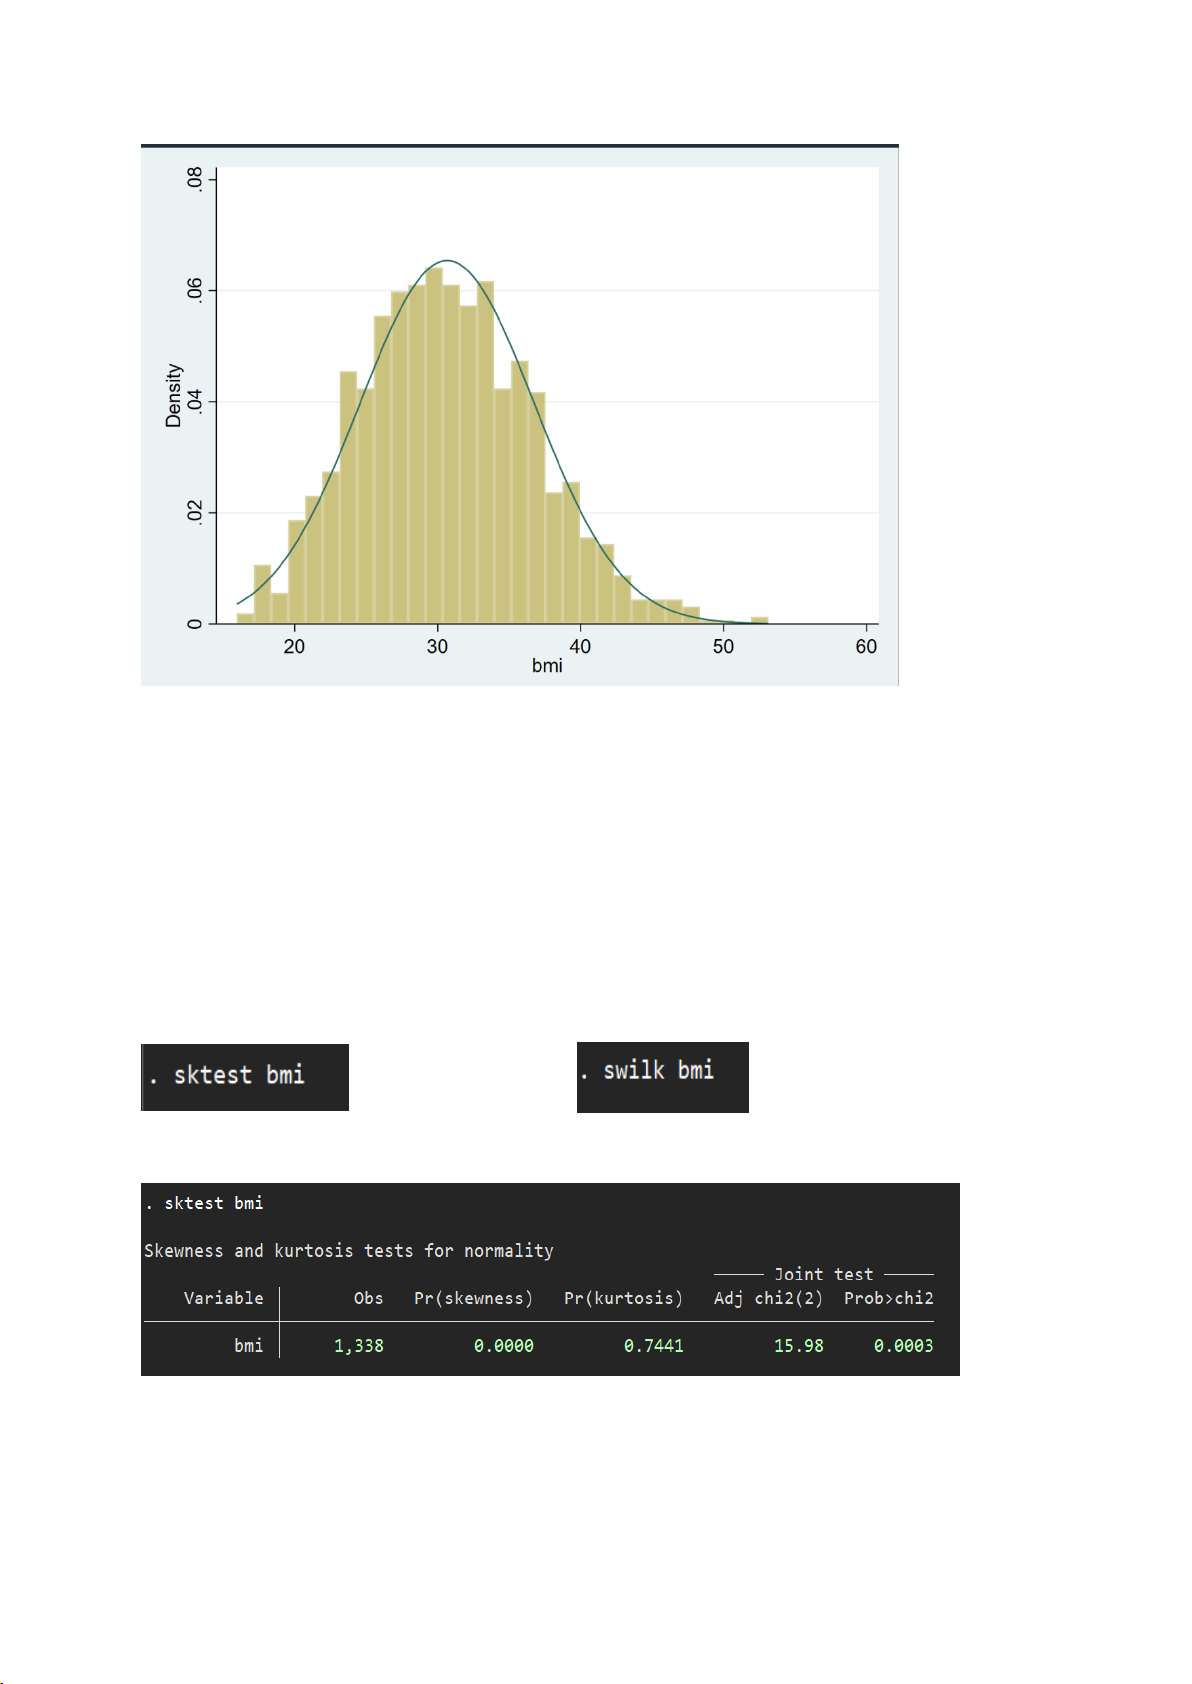This screenshot has height=1684, width=1192.
Task: Click the 'Pr(skewness)' column header
Action: 473,1298
